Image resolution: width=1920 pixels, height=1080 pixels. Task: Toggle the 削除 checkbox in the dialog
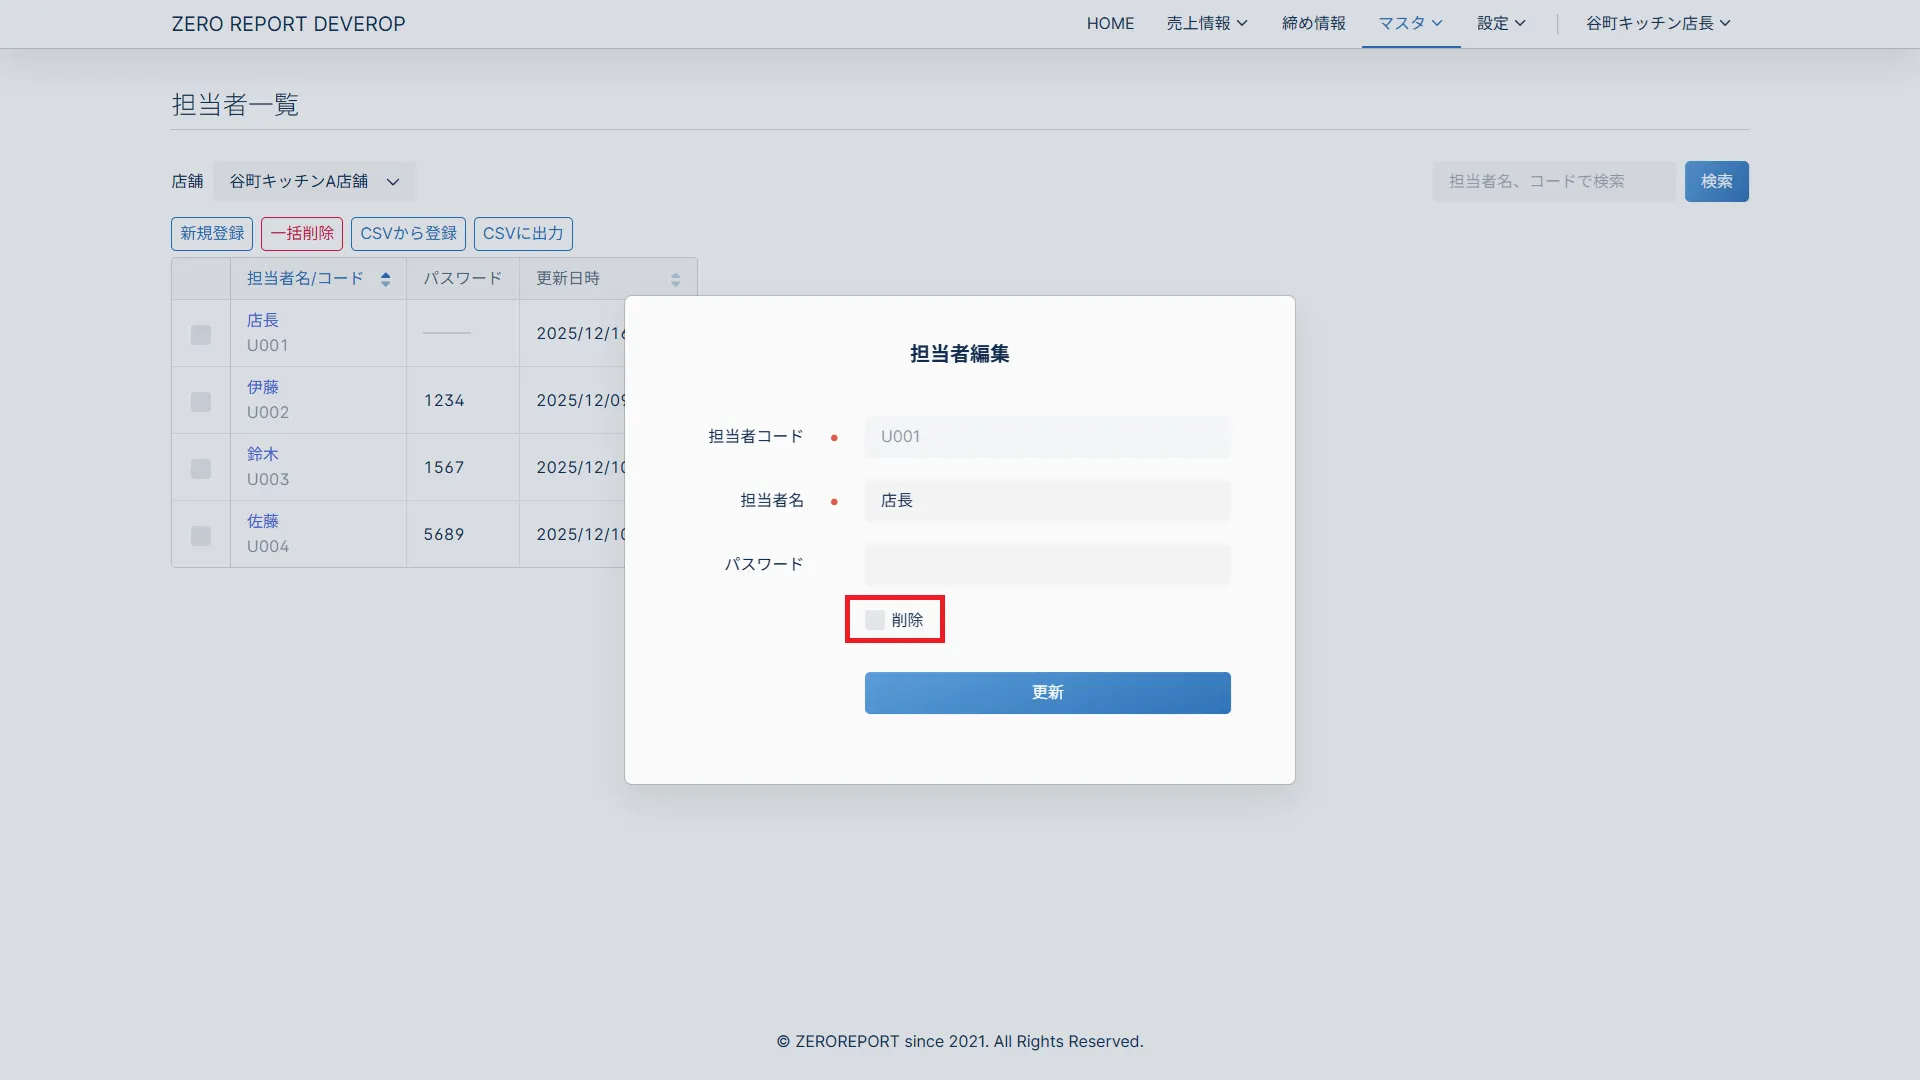[875, 620]
